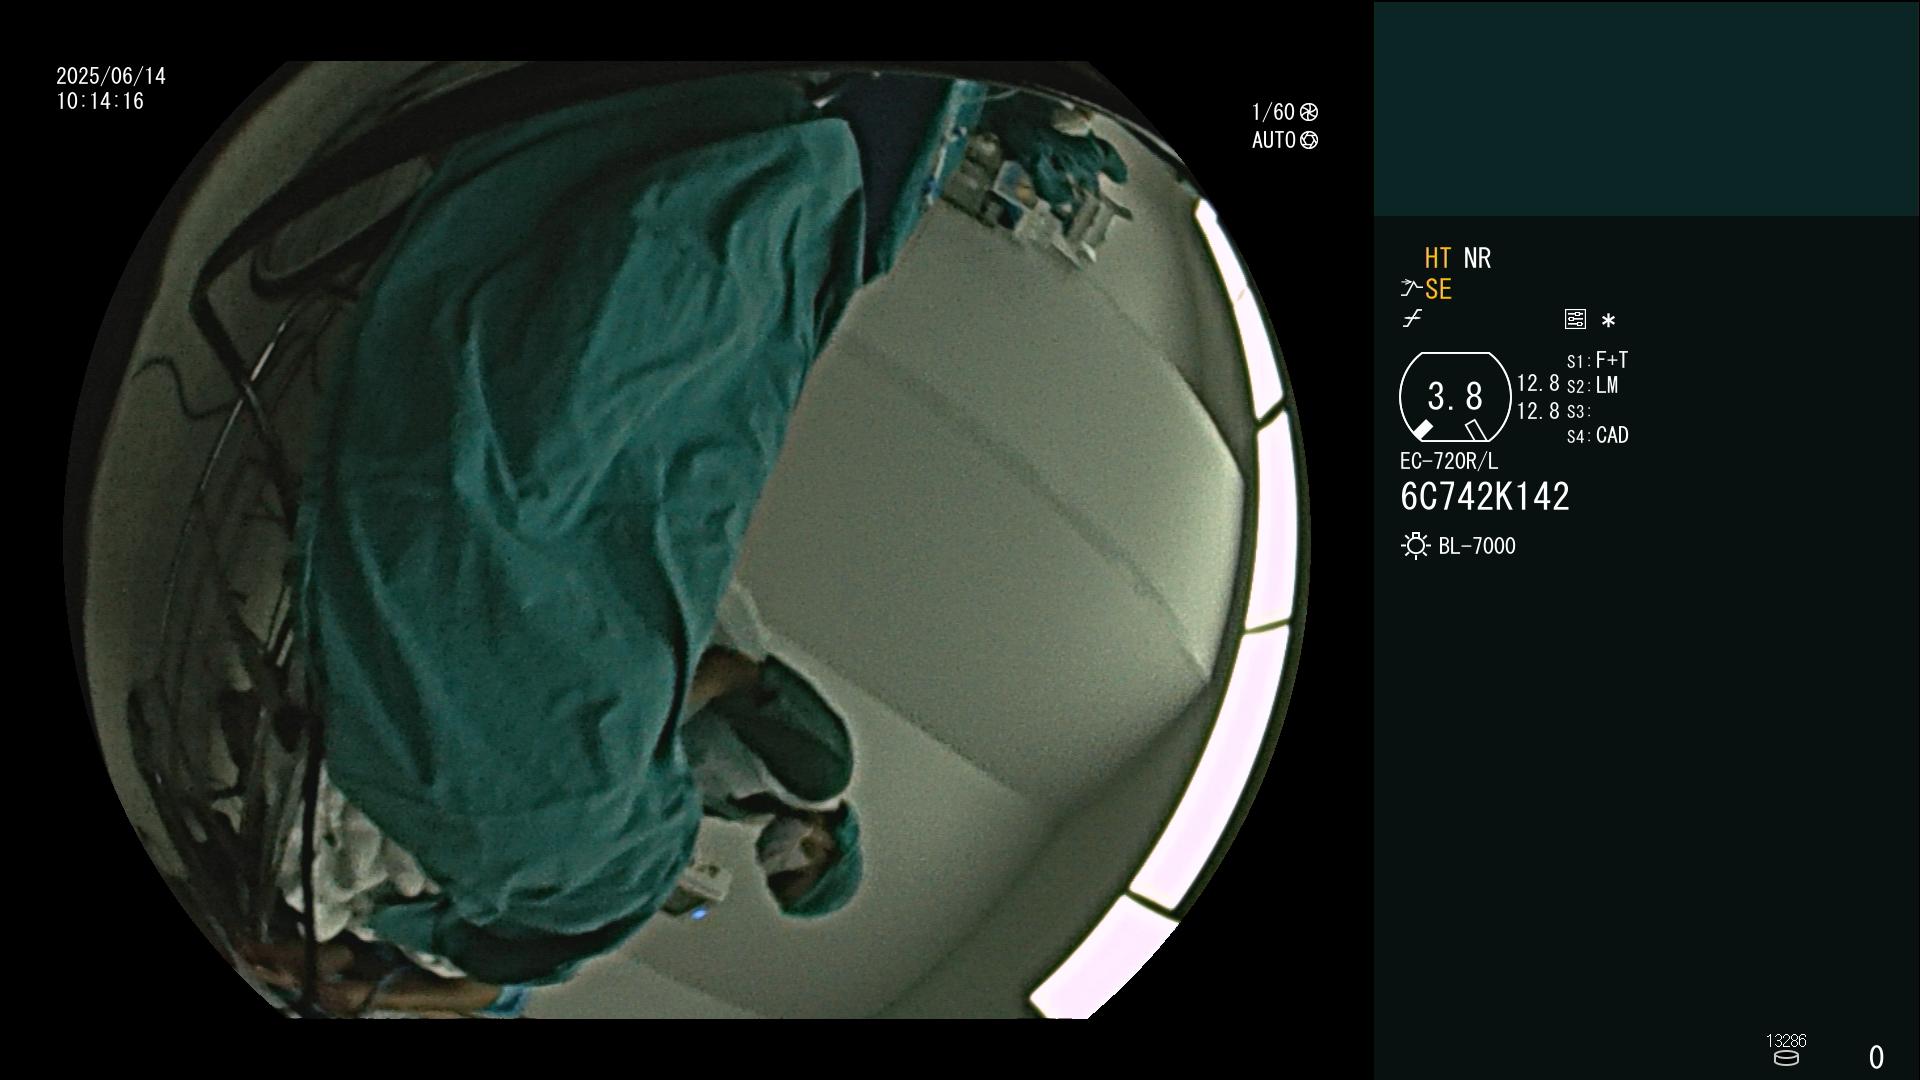Click the shutter speed fan icon
Viewport: 1920px width, 1080px height.
(1309, 112)
